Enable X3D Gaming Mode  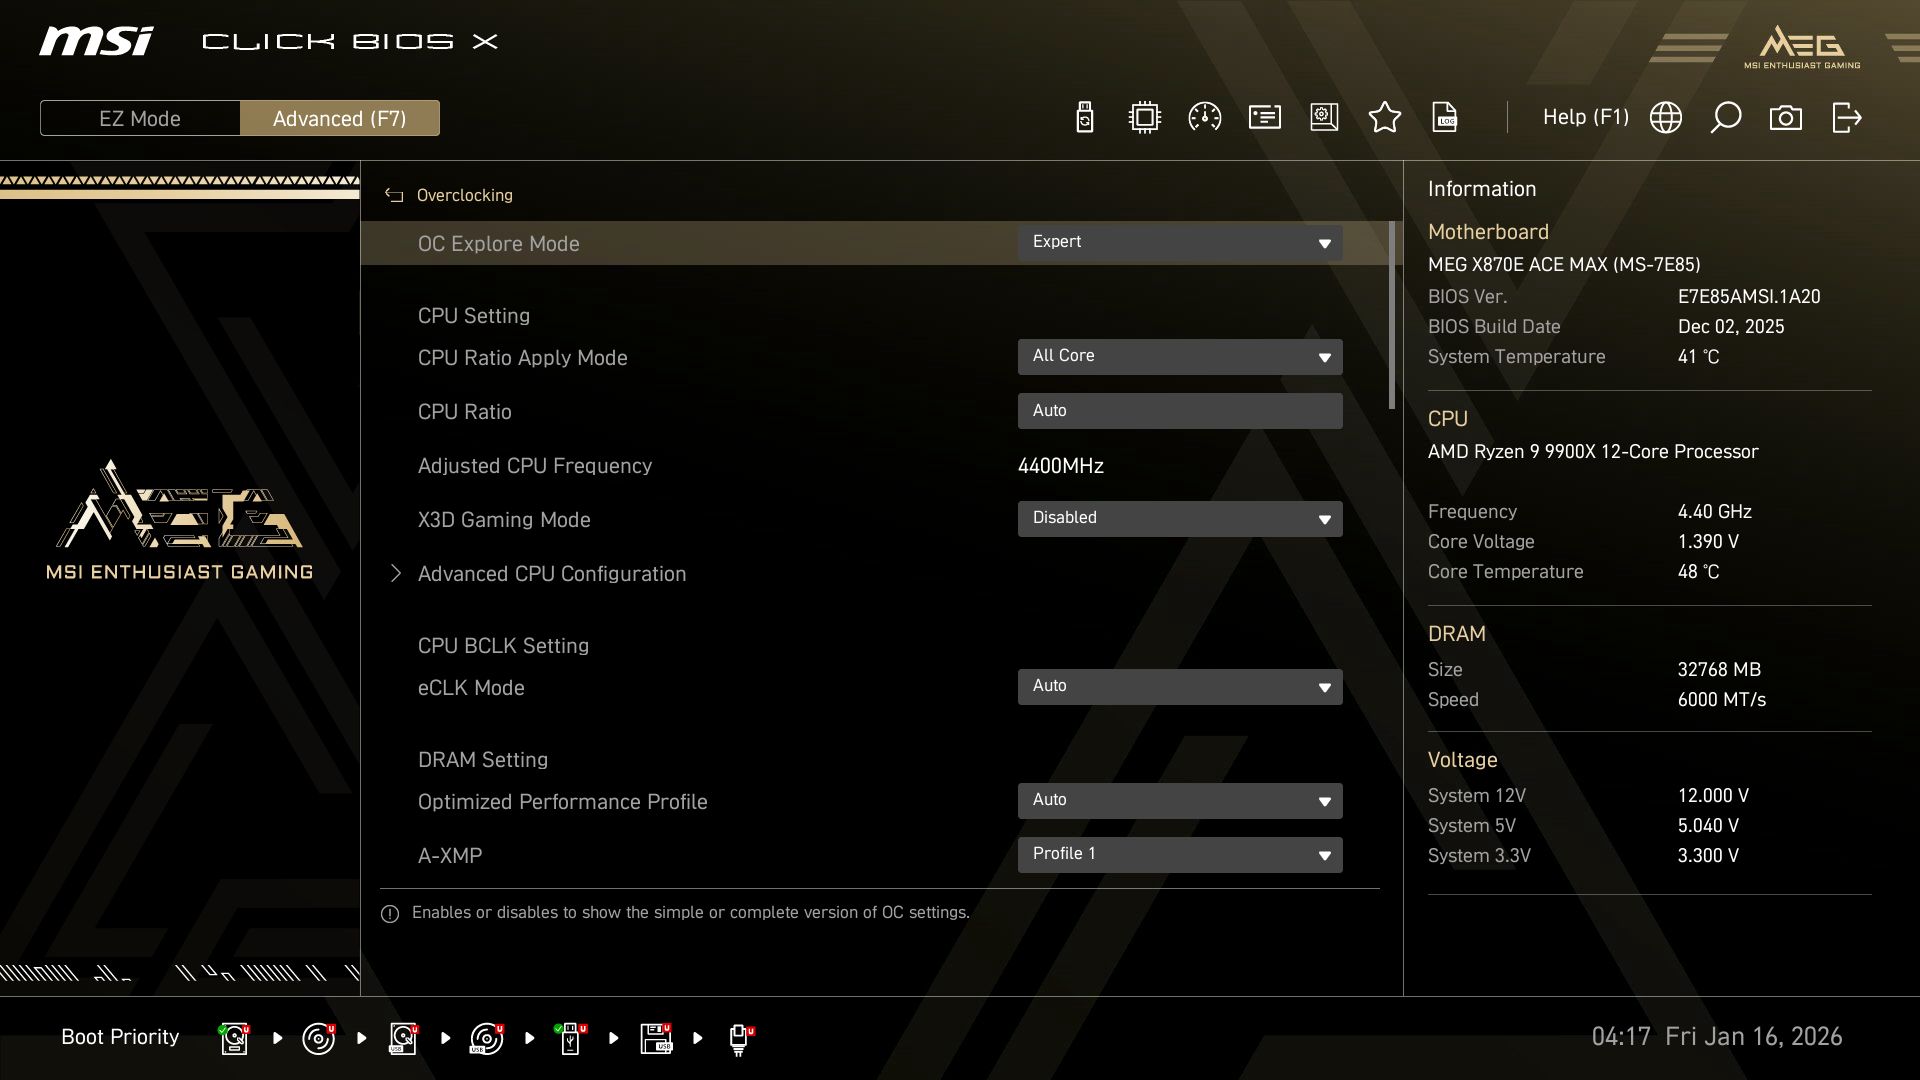[x=1180, y=518]
